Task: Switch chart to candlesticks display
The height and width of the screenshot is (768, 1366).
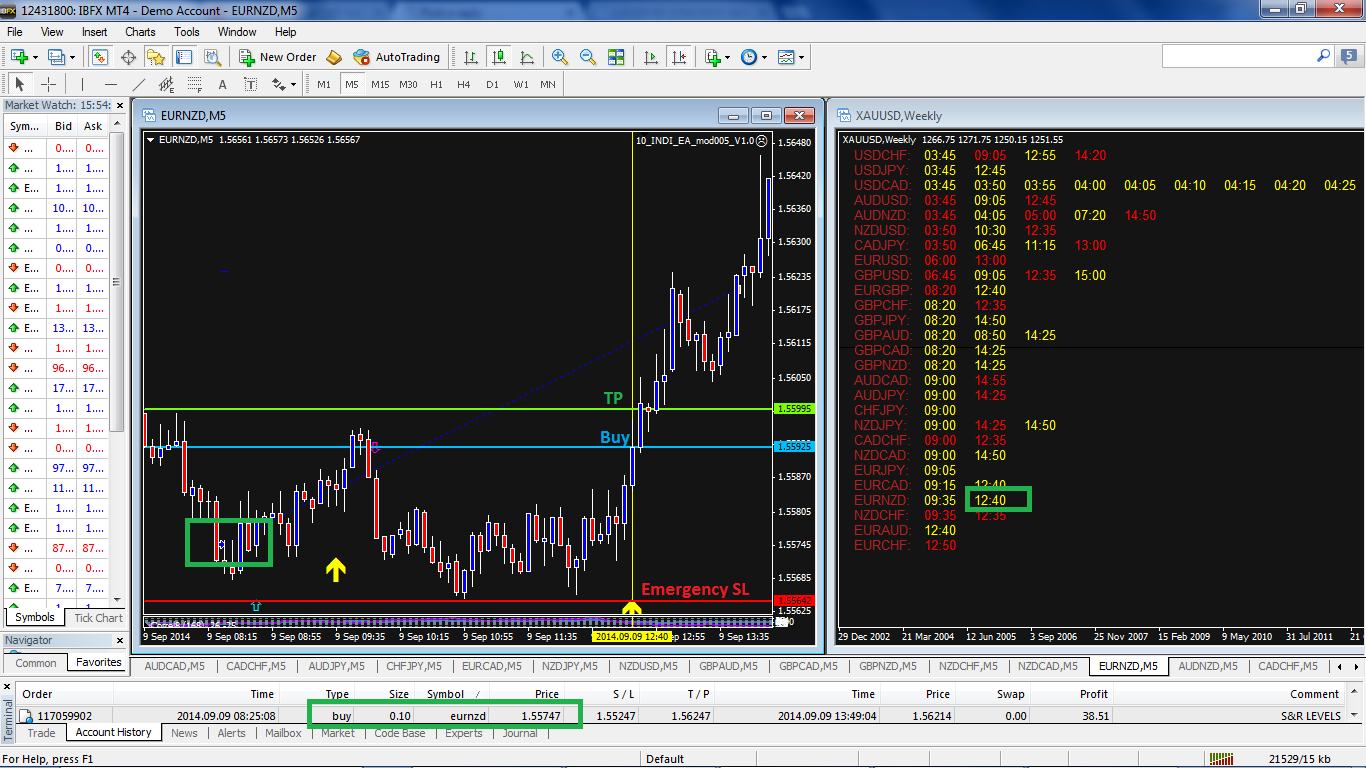Action: pyautogui.click(x=498, y=57)
